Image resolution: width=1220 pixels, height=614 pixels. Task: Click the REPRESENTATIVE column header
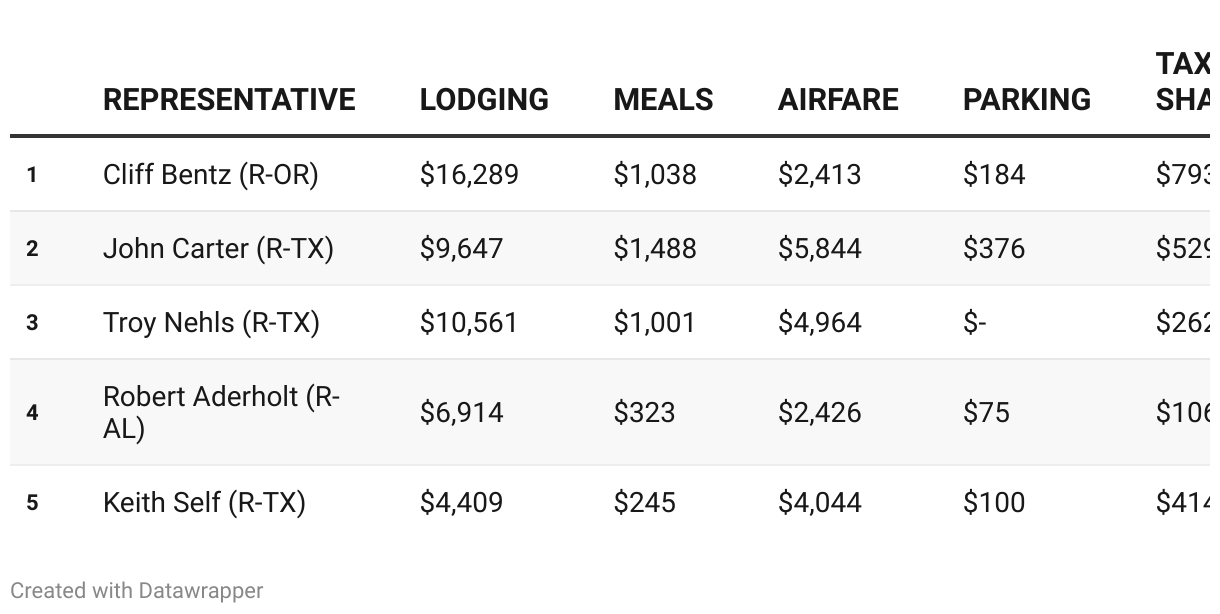[229, 100]
